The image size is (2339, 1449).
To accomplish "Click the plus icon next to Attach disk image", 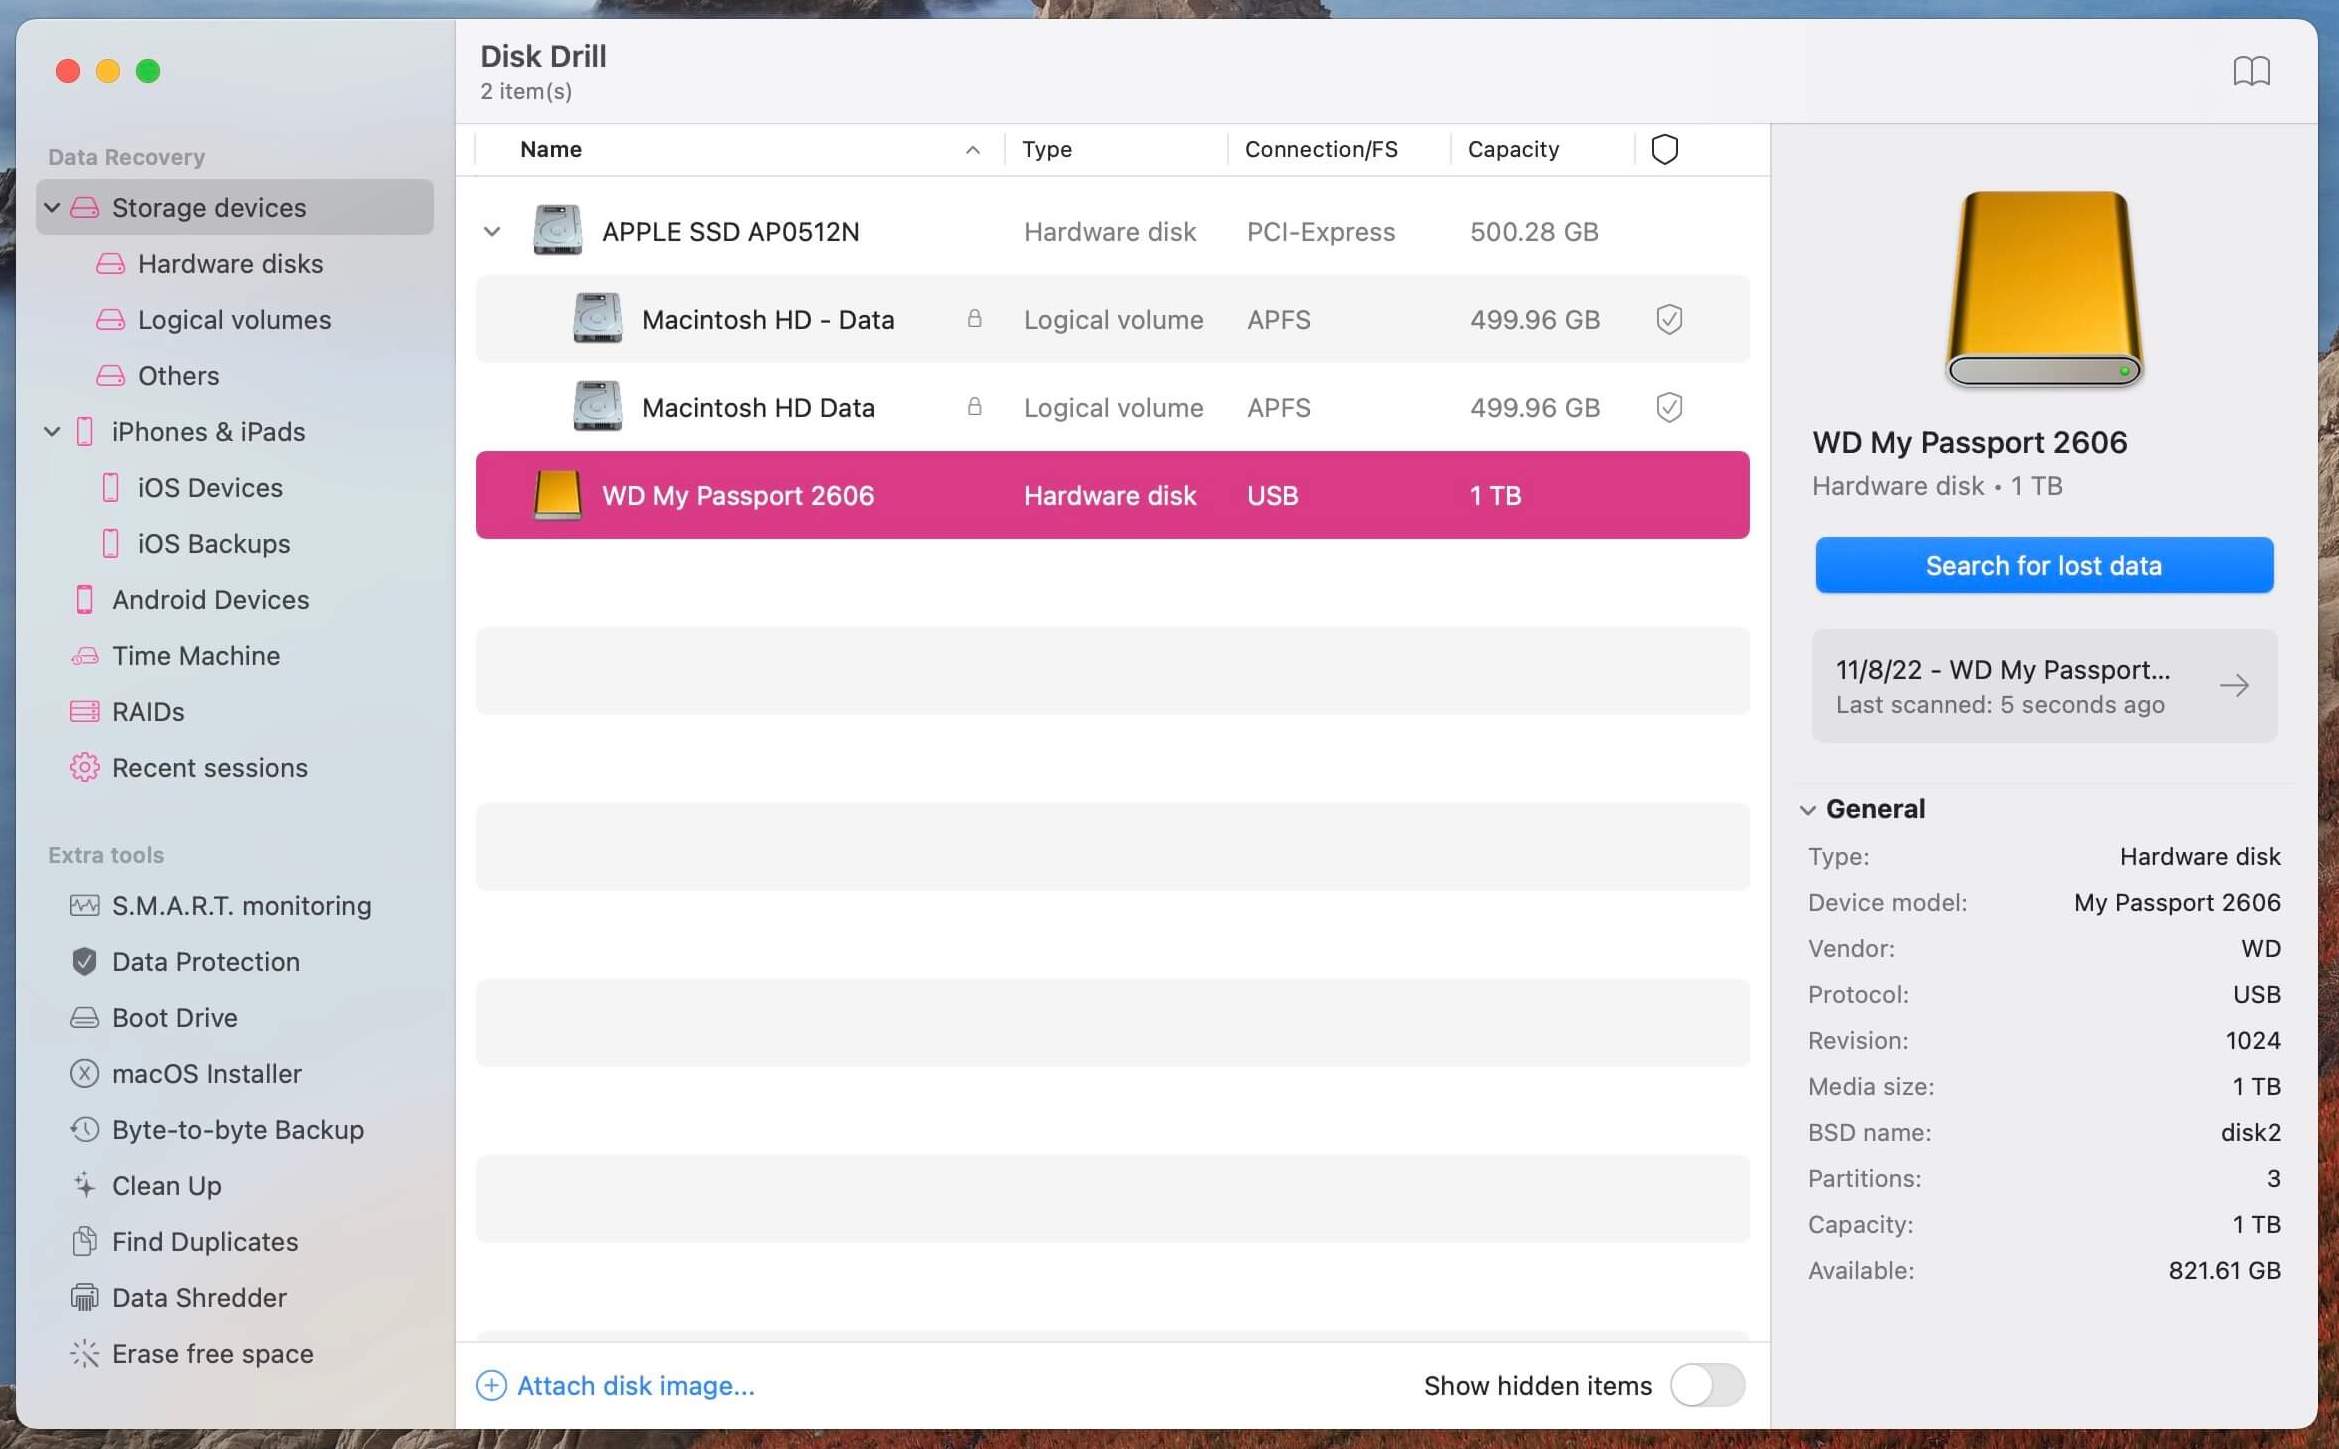I will (491, 1385).
